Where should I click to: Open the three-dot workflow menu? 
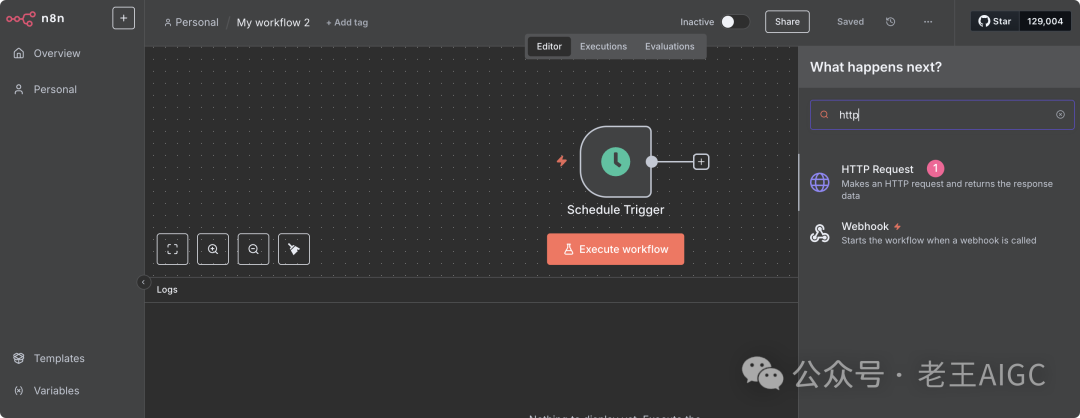[x=928, y=22]
